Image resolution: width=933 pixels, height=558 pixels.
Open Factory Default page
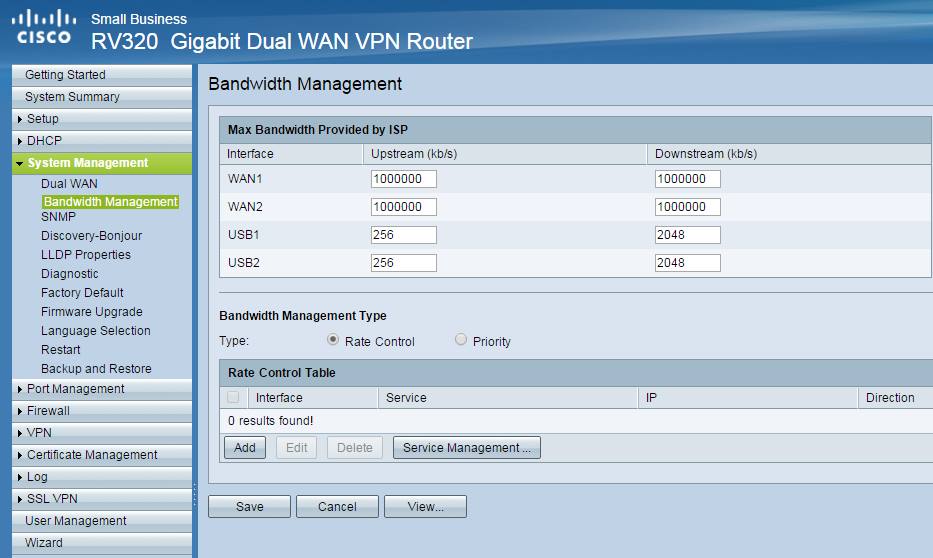click(x=82, y=293)
